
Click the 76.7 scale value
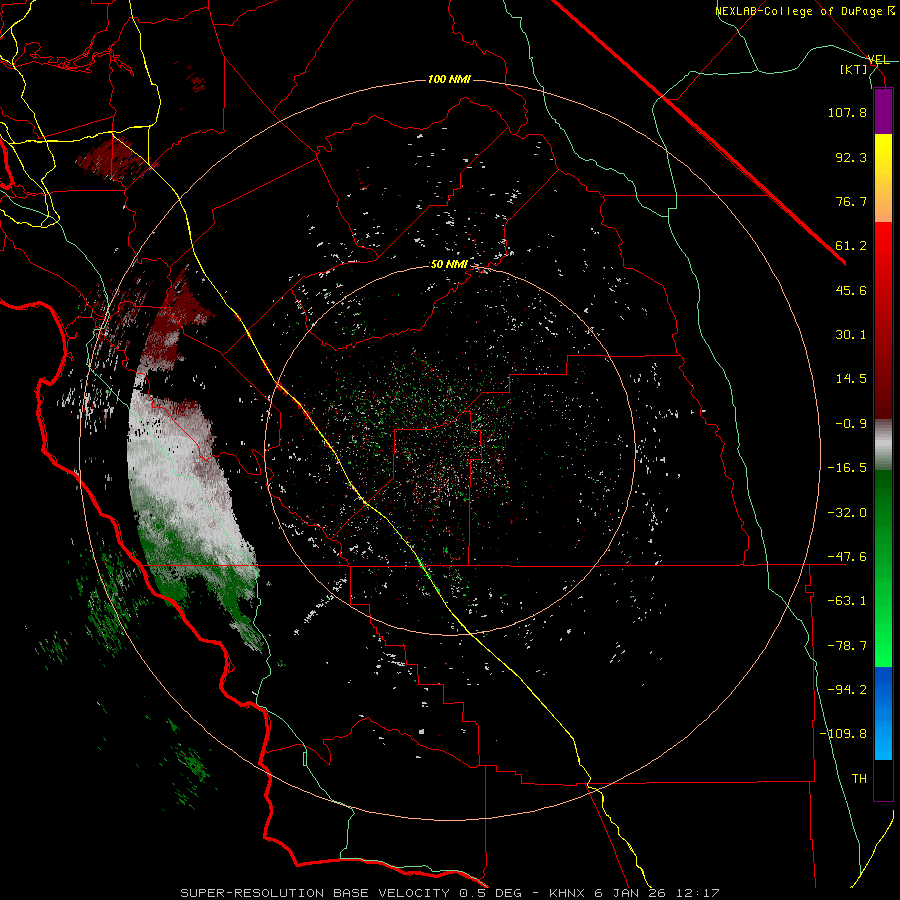[851, 201]
